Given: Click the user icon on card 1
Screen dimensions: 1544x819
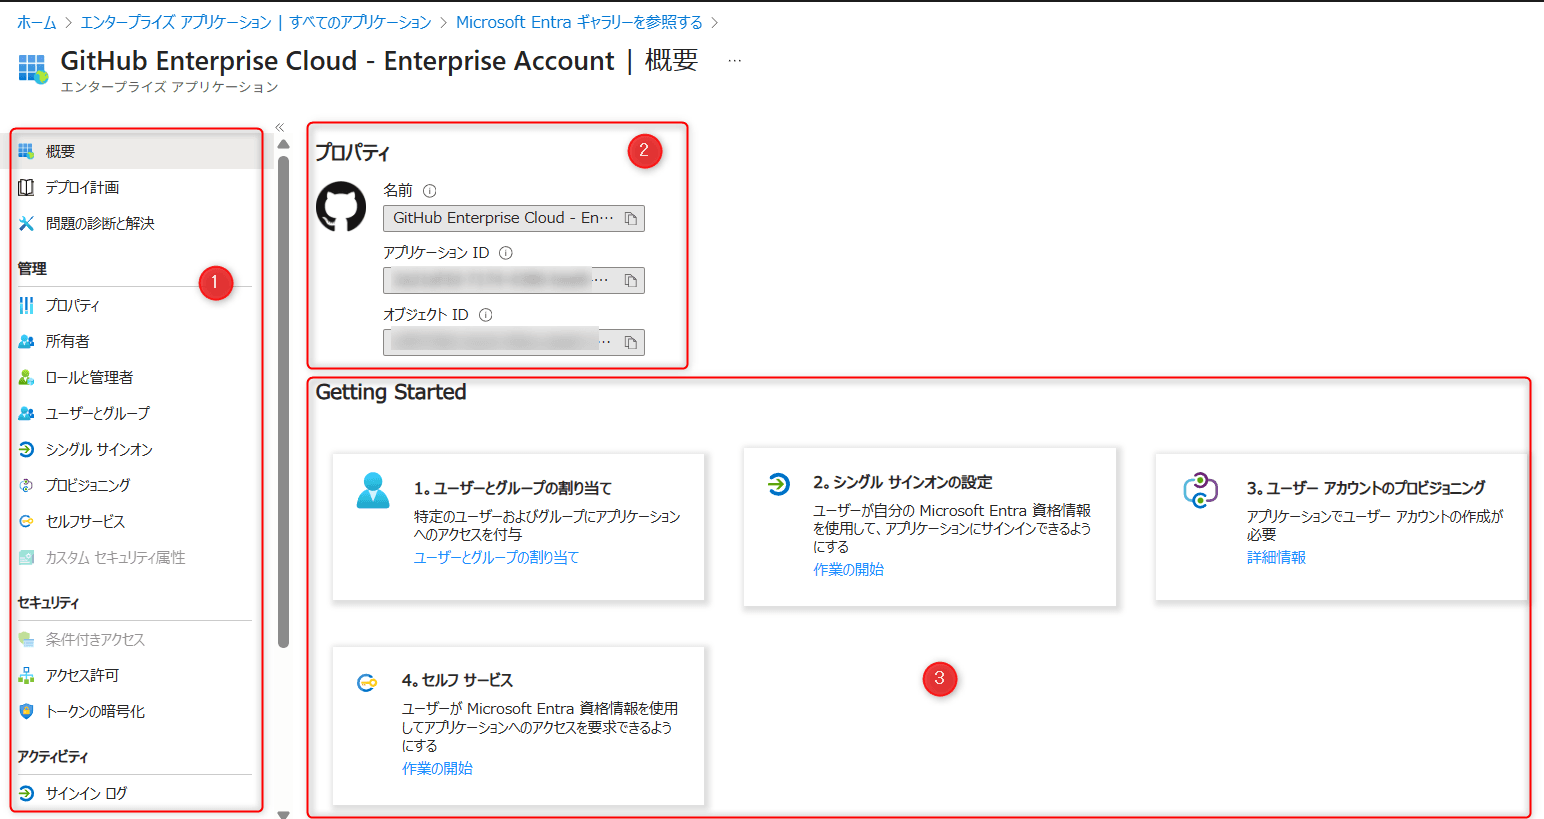Looking at the screenshot, I should coord(373,490).
